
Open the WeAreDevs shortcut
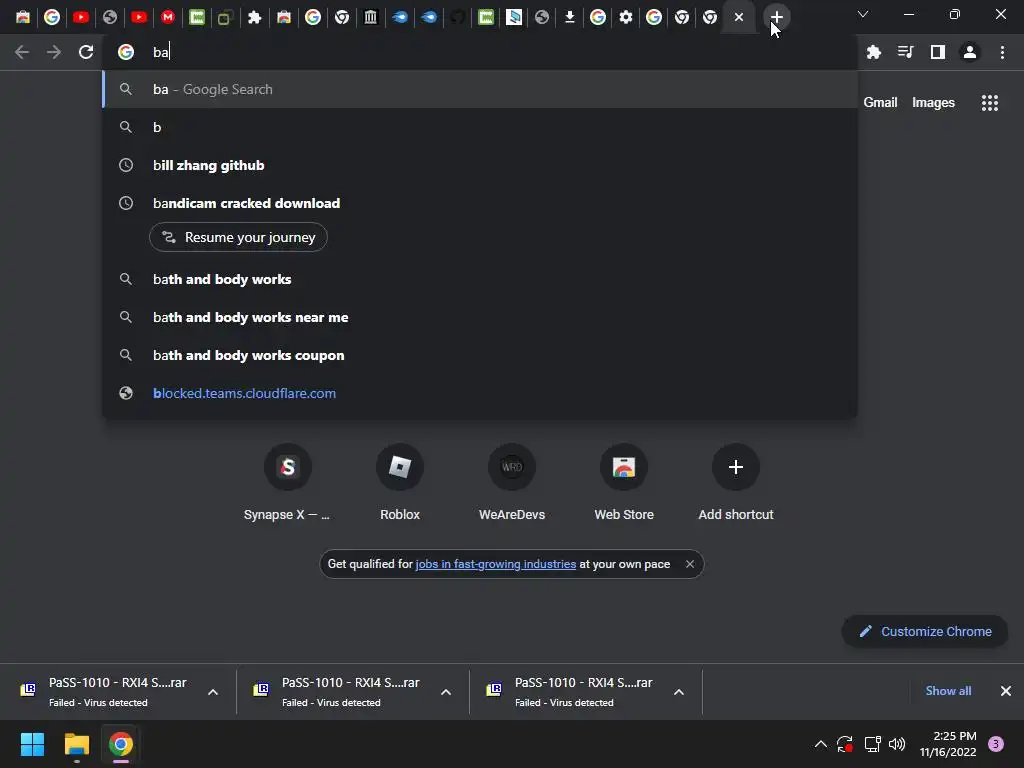click(x=512, y=482)
